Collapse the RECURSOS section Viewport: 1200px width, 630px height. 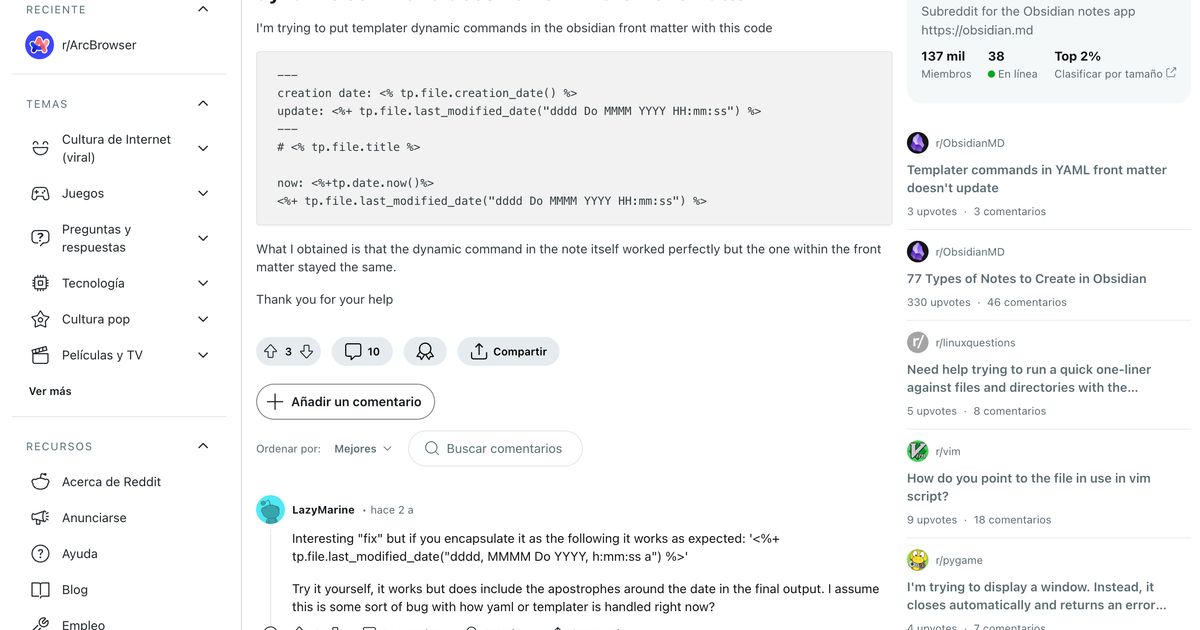pos(203,445)
